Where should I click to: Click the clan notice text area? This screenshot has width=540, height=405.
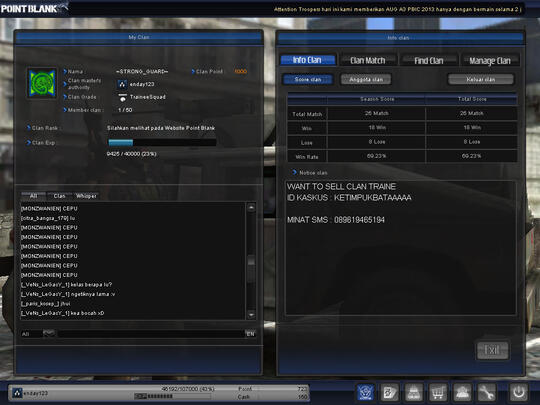401,247
